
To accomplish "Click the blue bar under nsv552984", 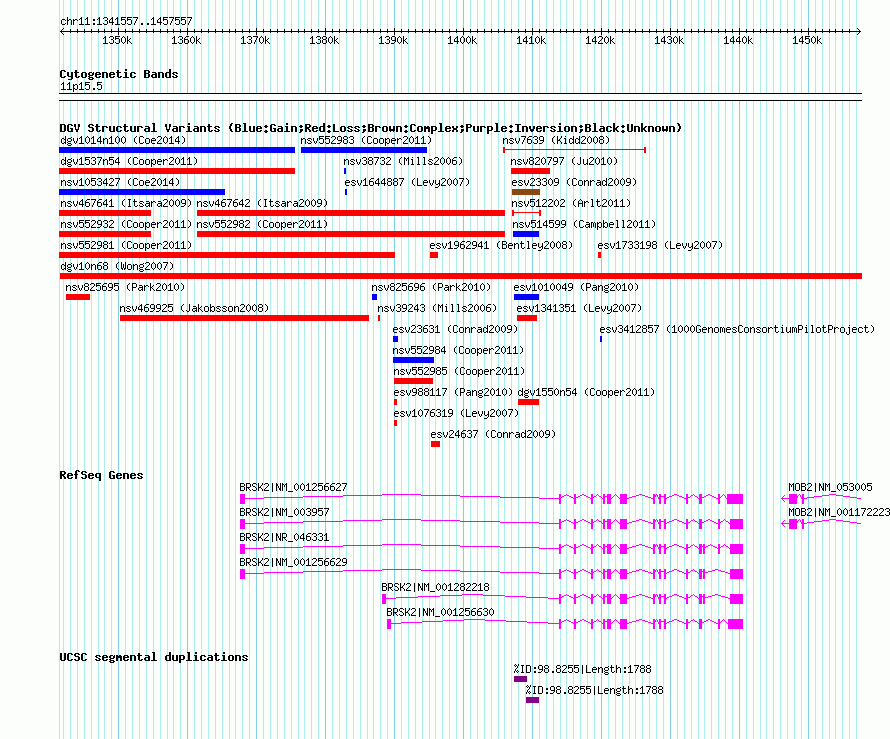I will coord(413,360).
